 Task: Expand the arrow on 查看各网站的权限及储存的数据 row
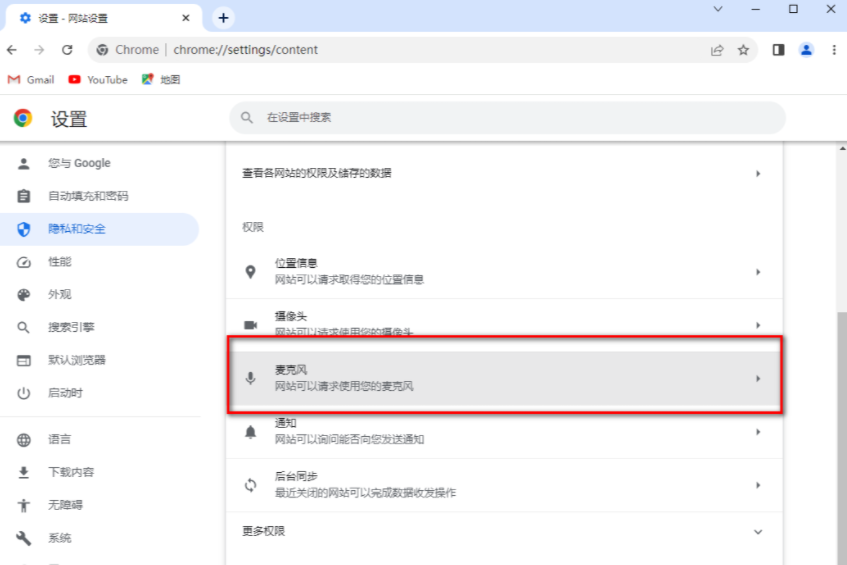(x=758, y=173)
